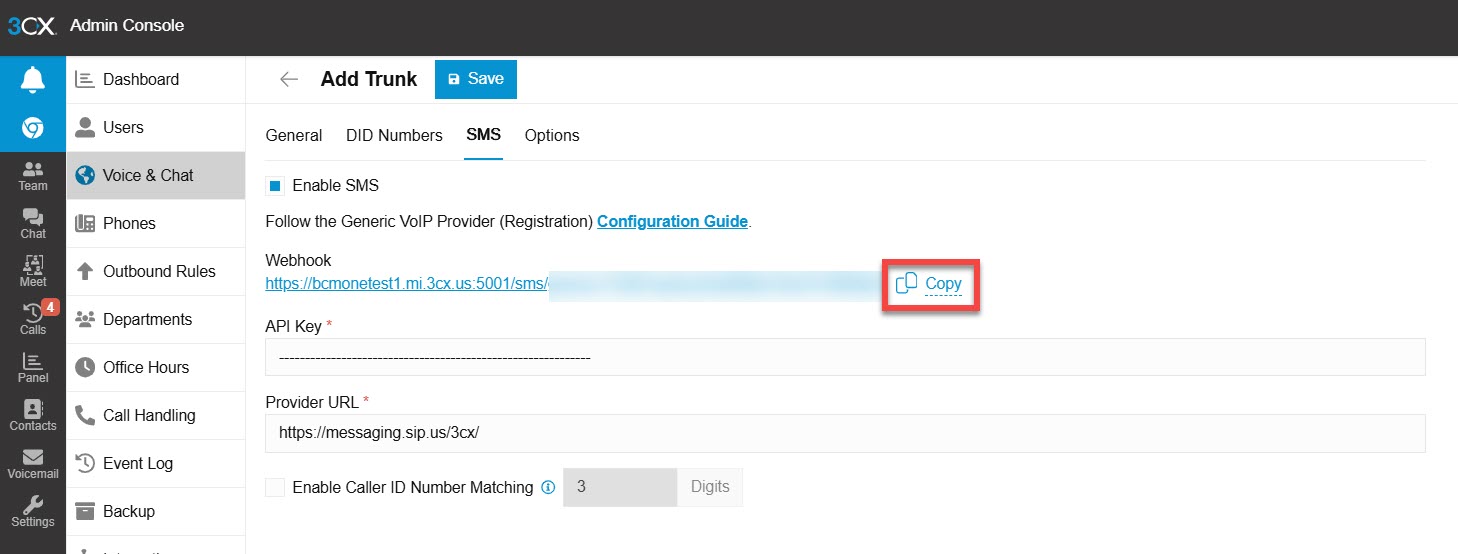
Task: Open Call Handling menu item
Action: click(x=156, y=415)
